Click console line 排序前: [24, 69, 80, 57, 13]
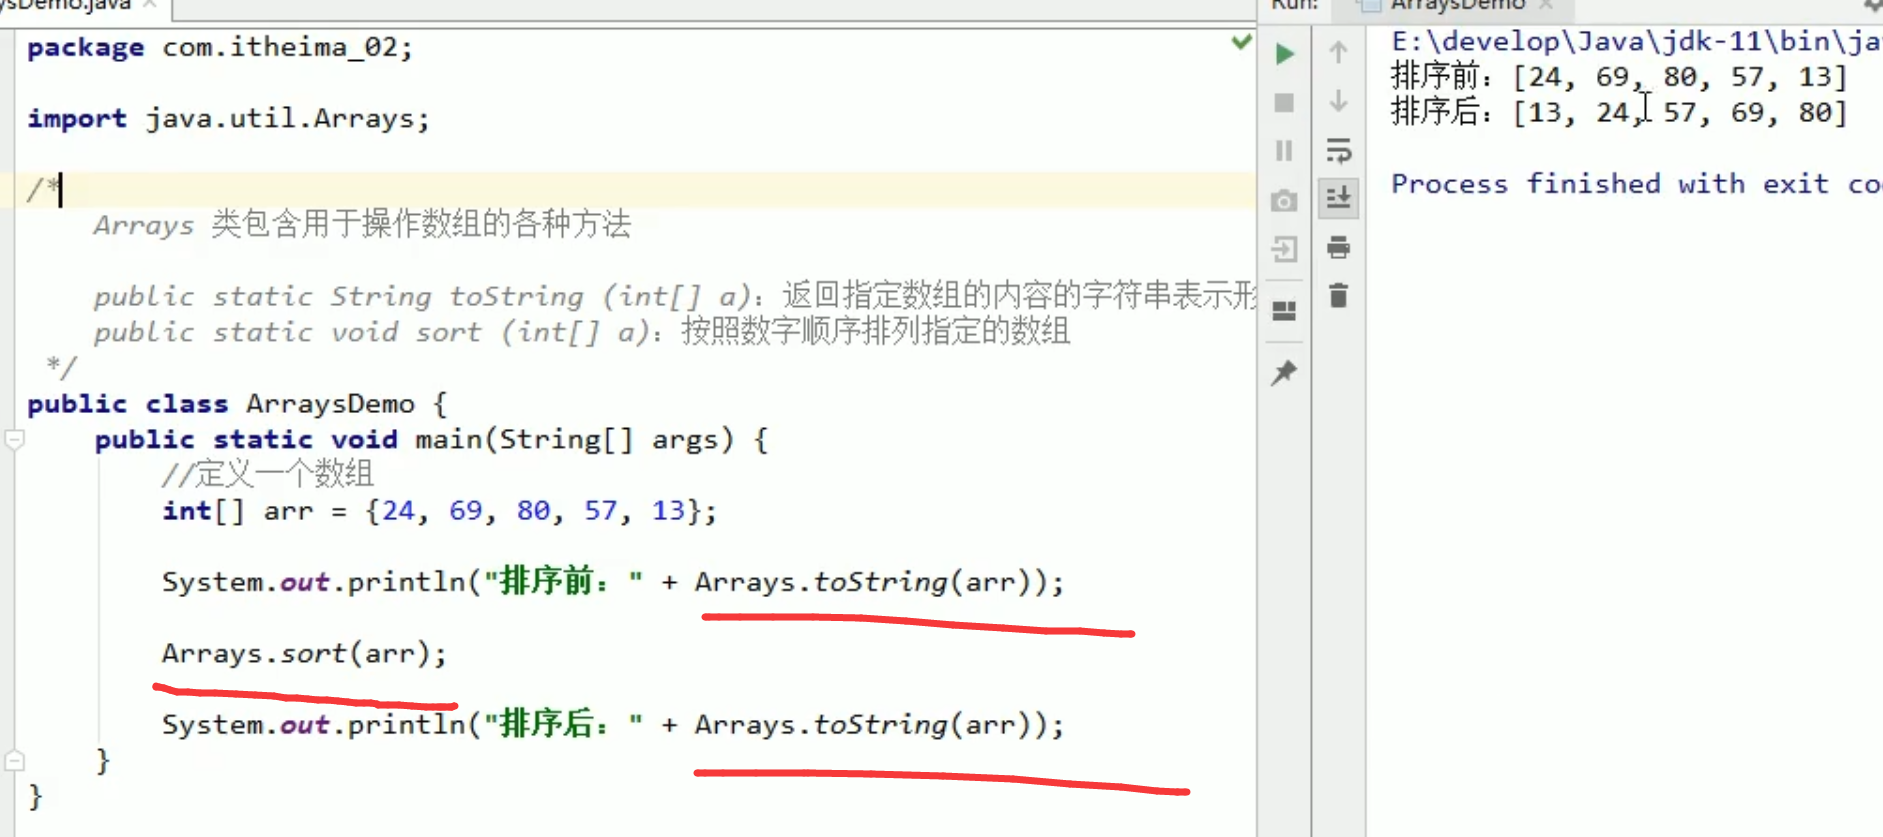 [x=1619, y=76]
